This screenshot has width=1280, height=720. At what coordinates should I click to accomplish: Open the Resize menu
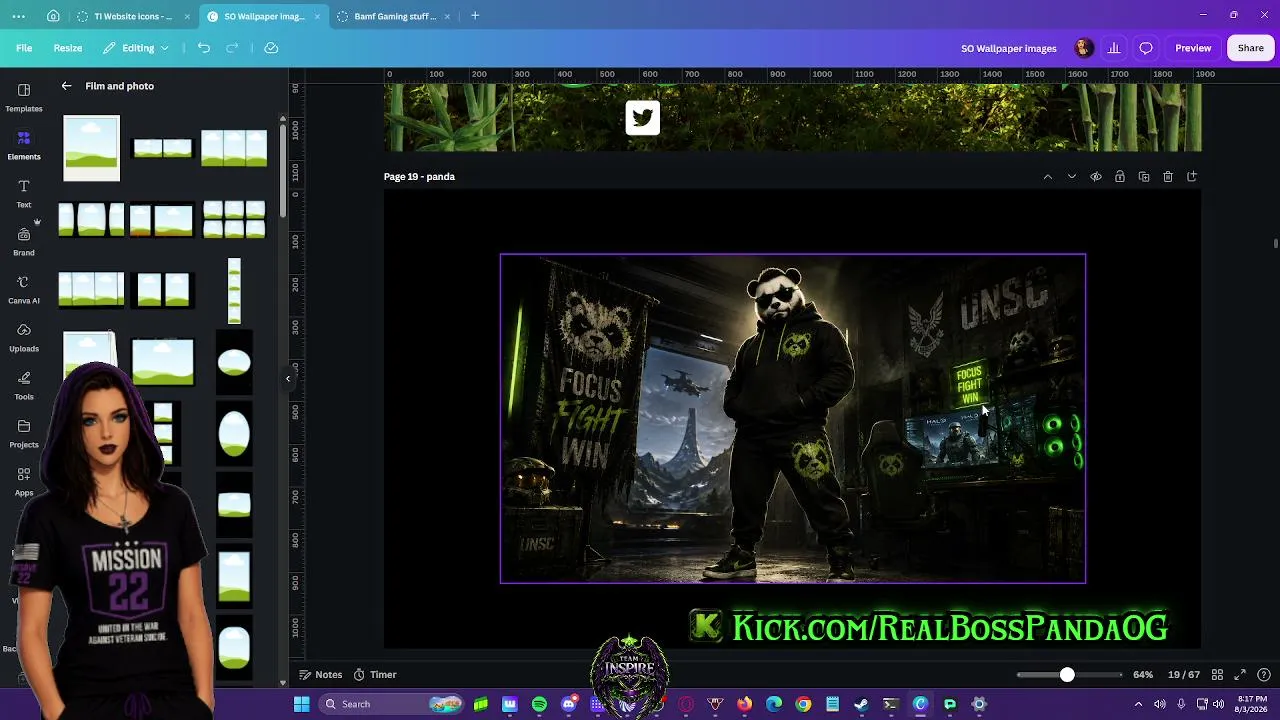click(x=68, y=48)
